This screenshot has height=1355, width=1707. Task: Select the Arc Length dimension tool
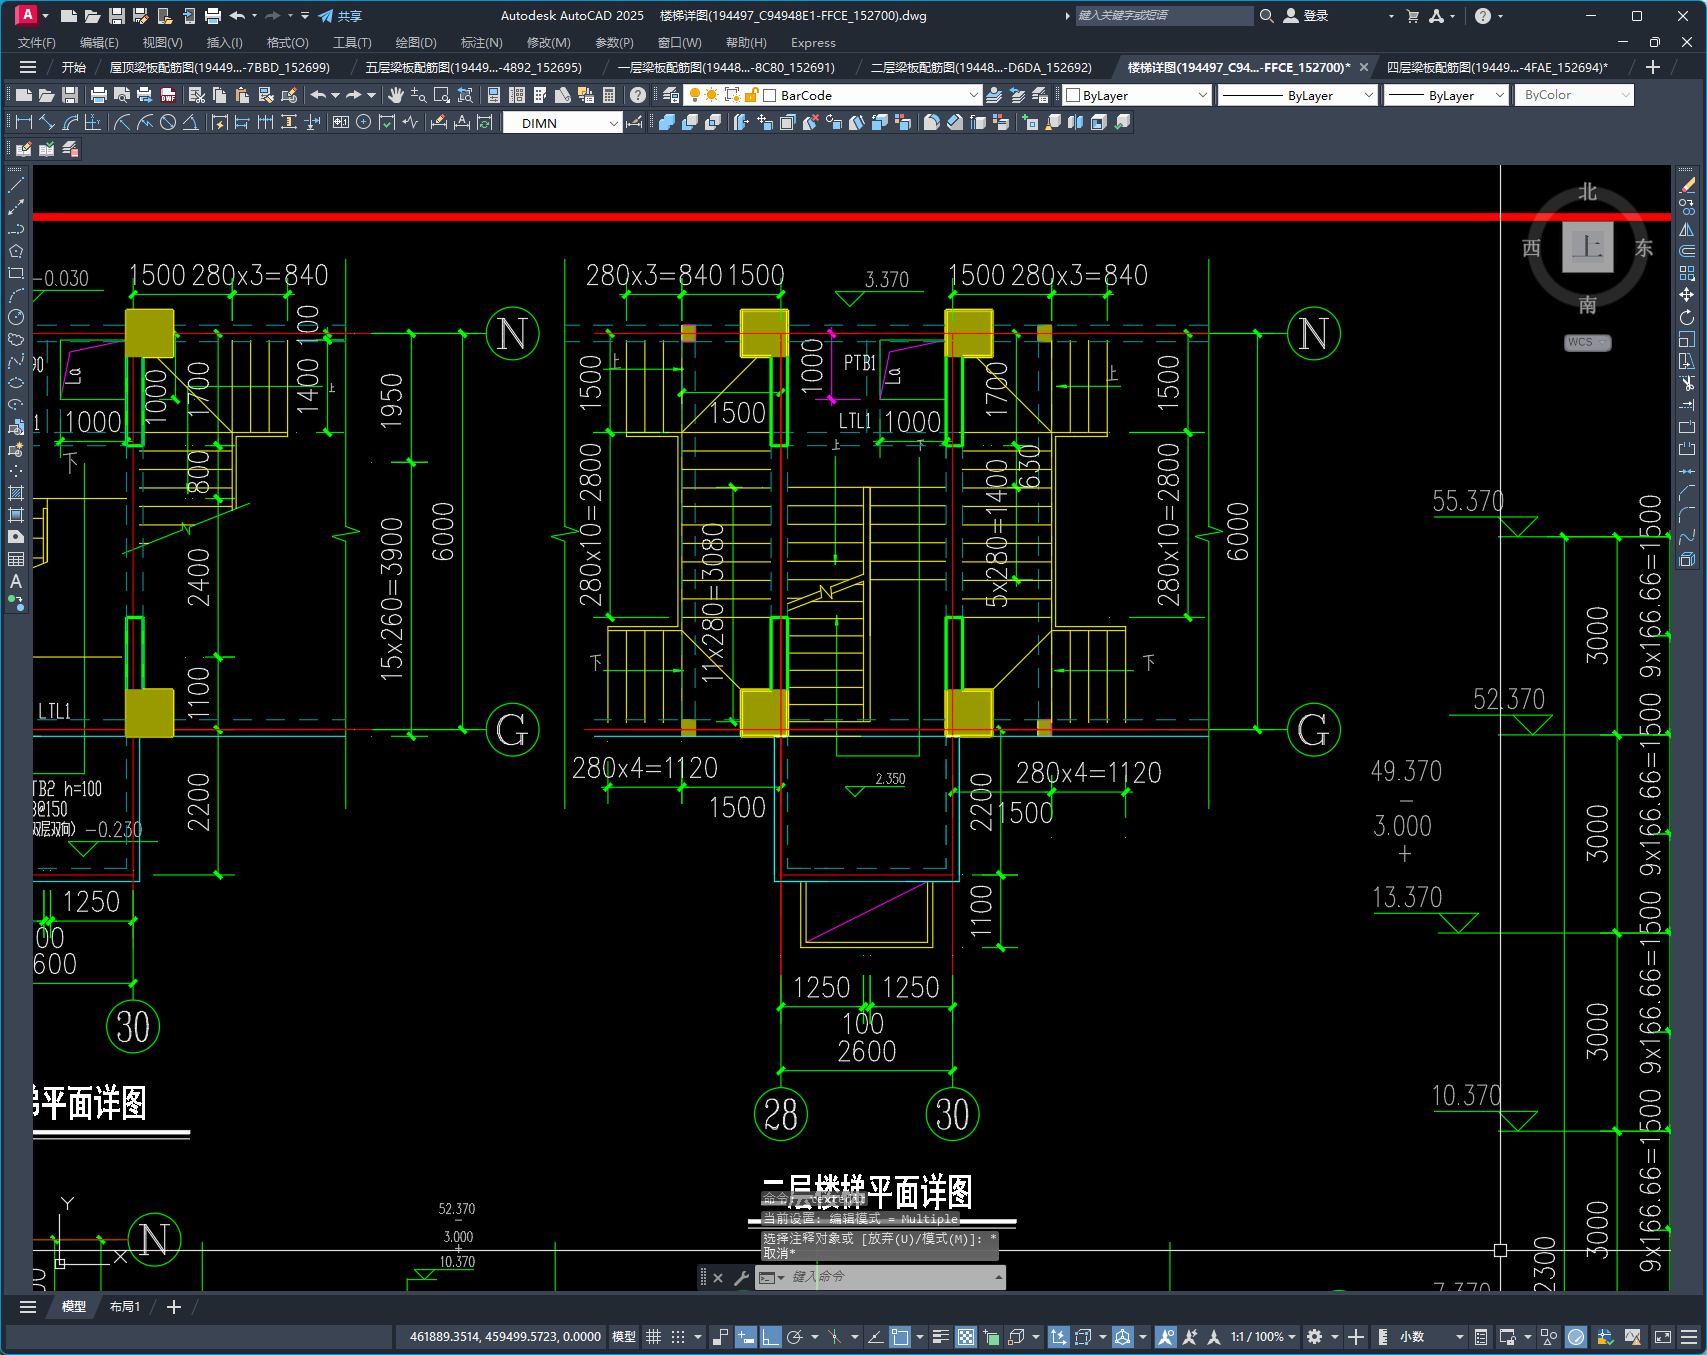point(70,122)
